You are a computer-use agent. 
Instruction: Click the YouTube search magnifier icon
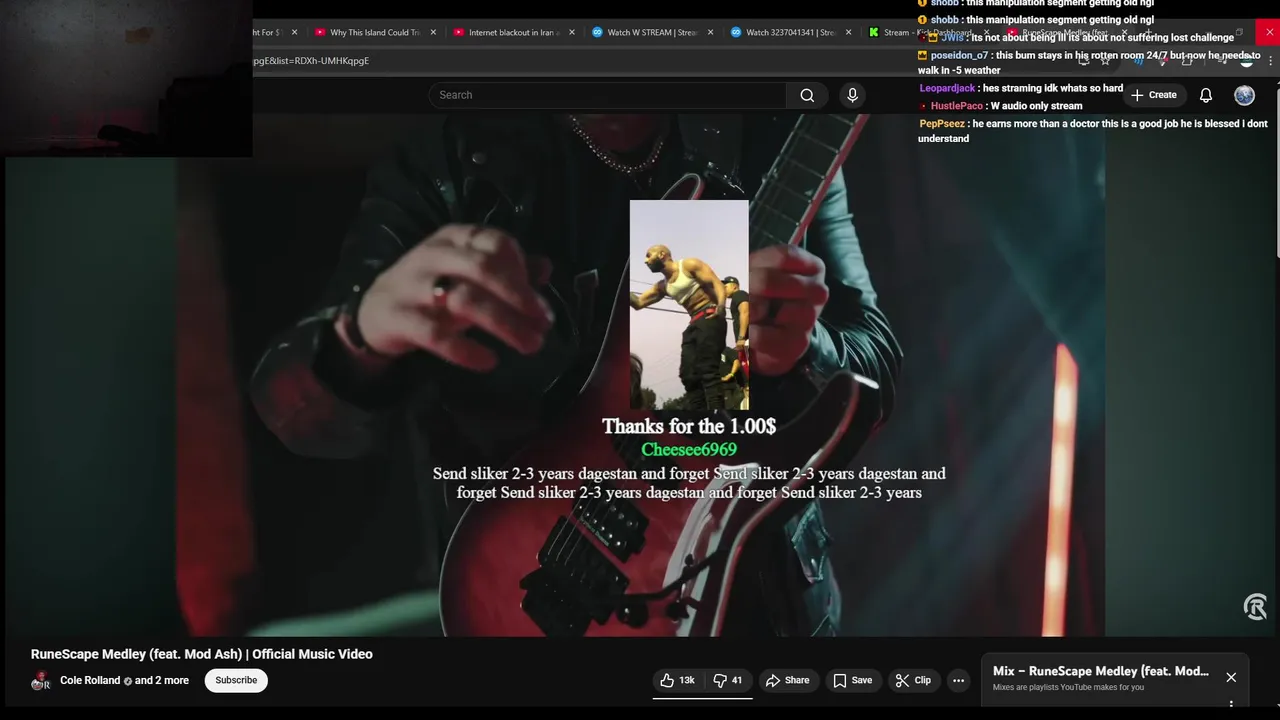[x=807, y=95]
